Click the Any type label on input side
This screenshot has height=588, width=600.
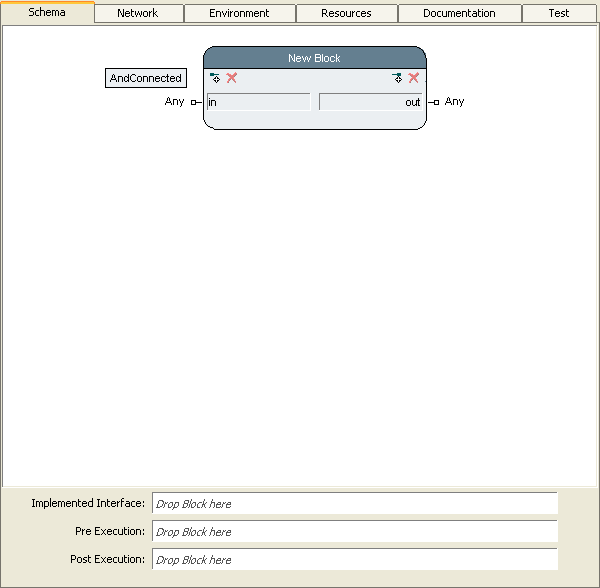pyautogui.click(x=174, y=102)
